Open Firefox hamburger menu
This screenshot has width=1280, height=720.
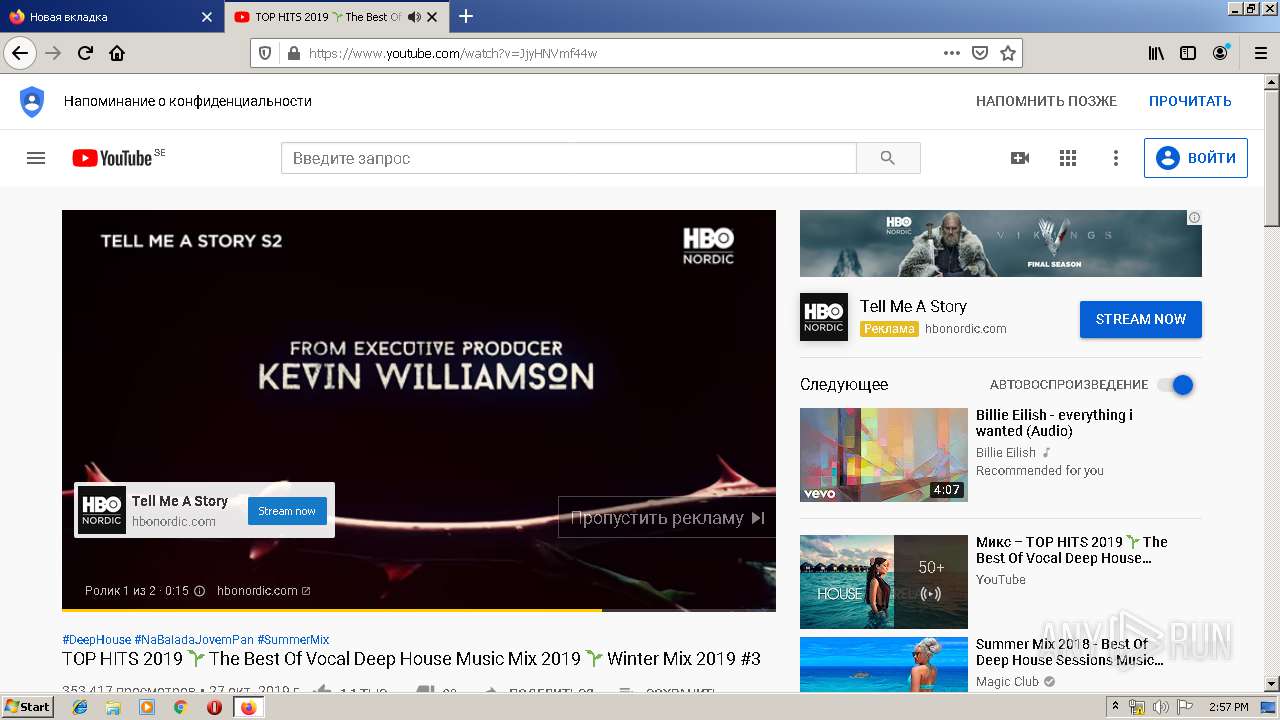point(1259,53)
